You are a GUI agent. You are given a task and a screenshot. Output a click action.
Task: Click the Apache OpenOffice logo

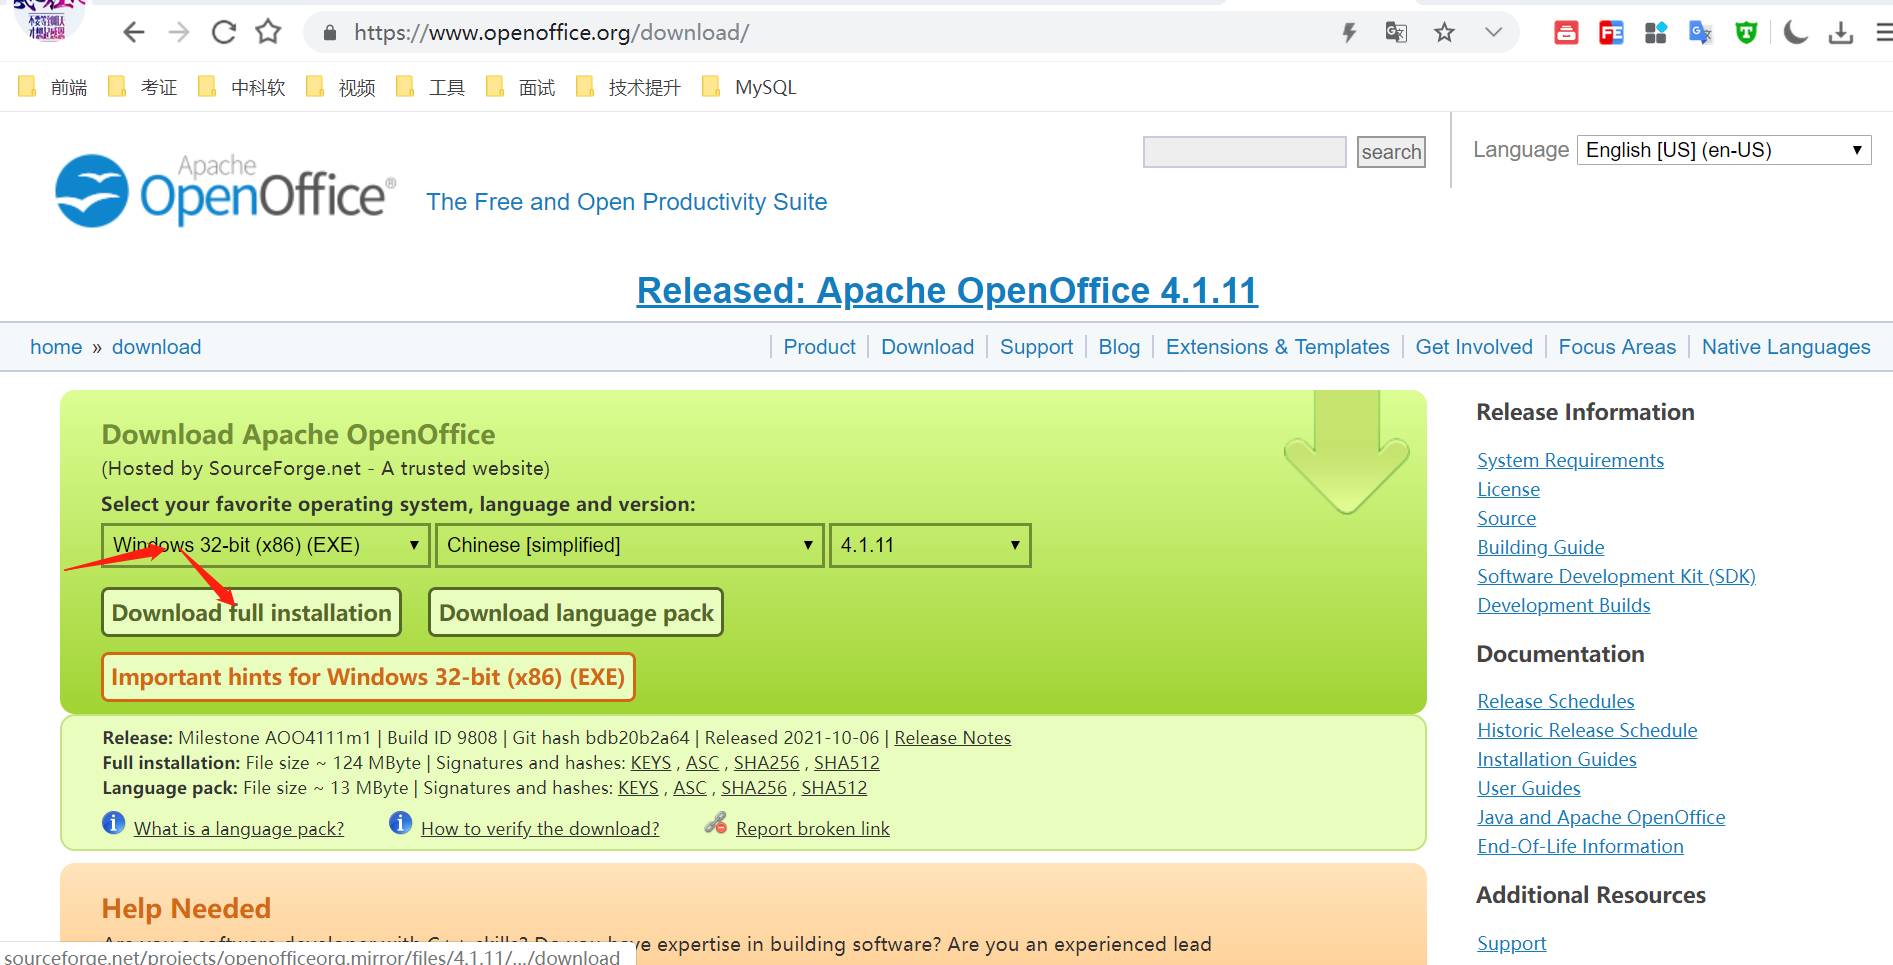[226, 190]
